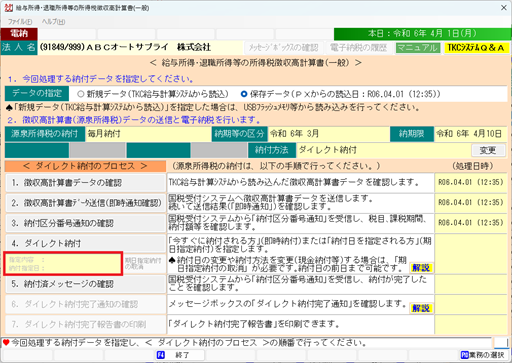The height and width of the screenshot is (363, 512).
Task: Start step 2 徴収高計算書データ送信
Action: pos(86,203)
